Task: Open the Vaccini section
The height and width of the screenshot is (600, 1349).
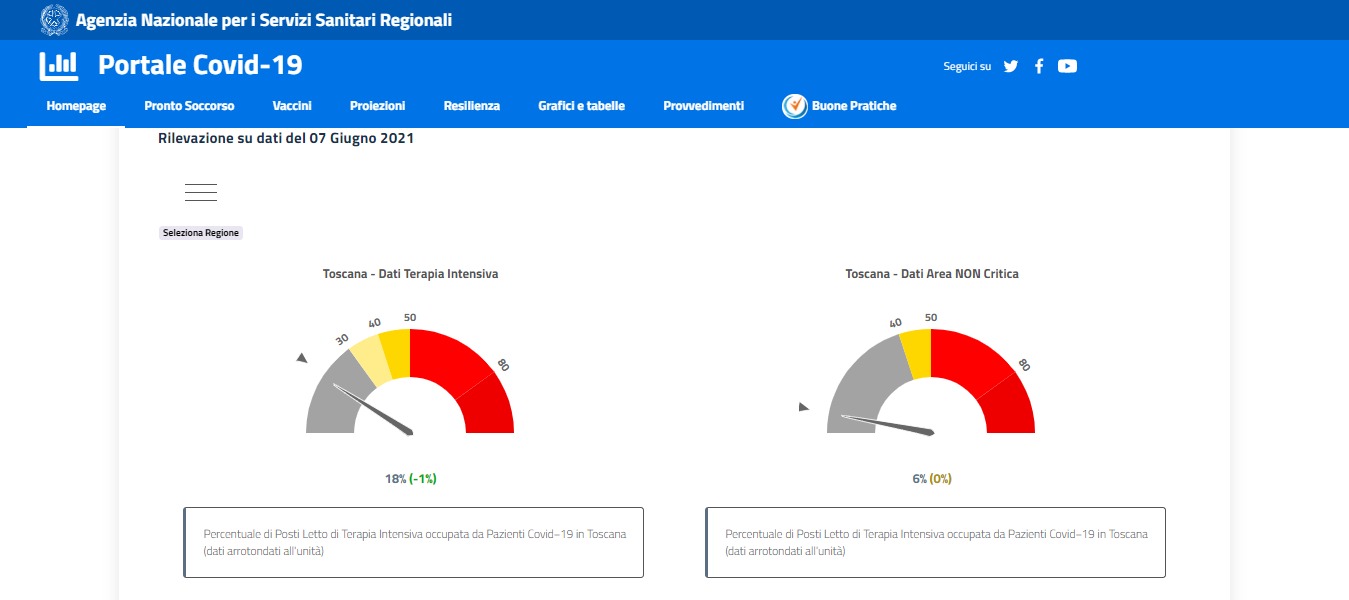Action: pyautogui.click(x=292, y=106)
